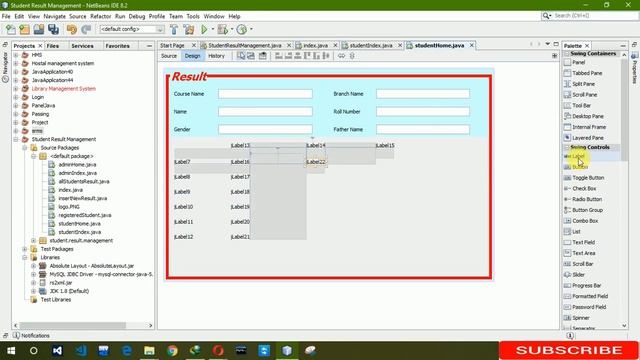Click Preview Design icon in designer toolbar

[x=262, y=56]
